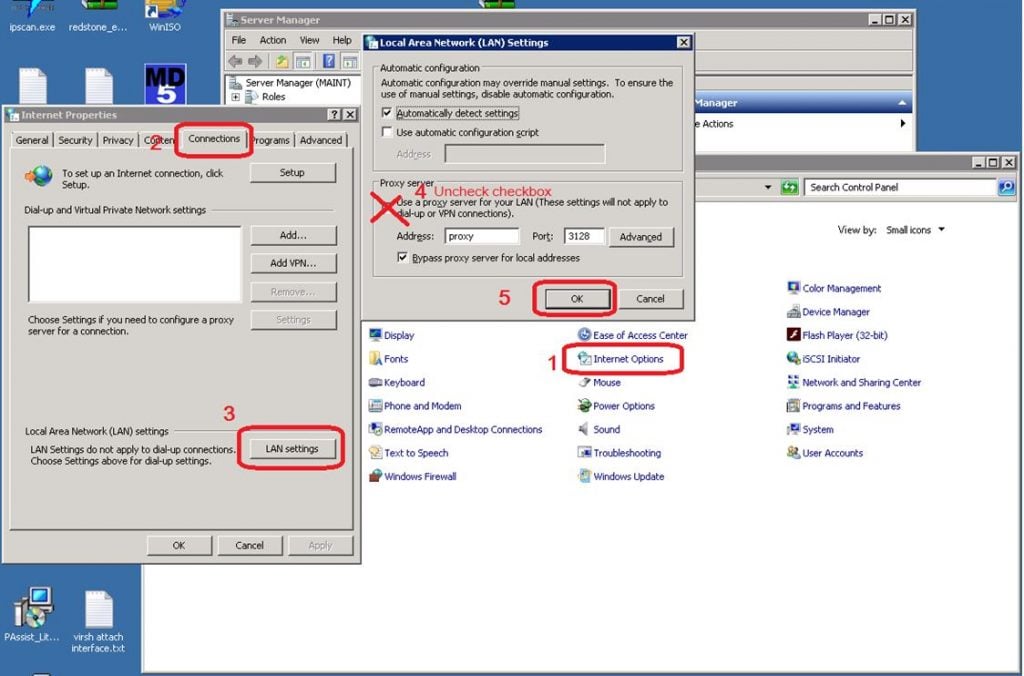This screenshot has width=1024, height=676.
Task: Click the Advanced button beside the proxy port
Action: (641, 237)
